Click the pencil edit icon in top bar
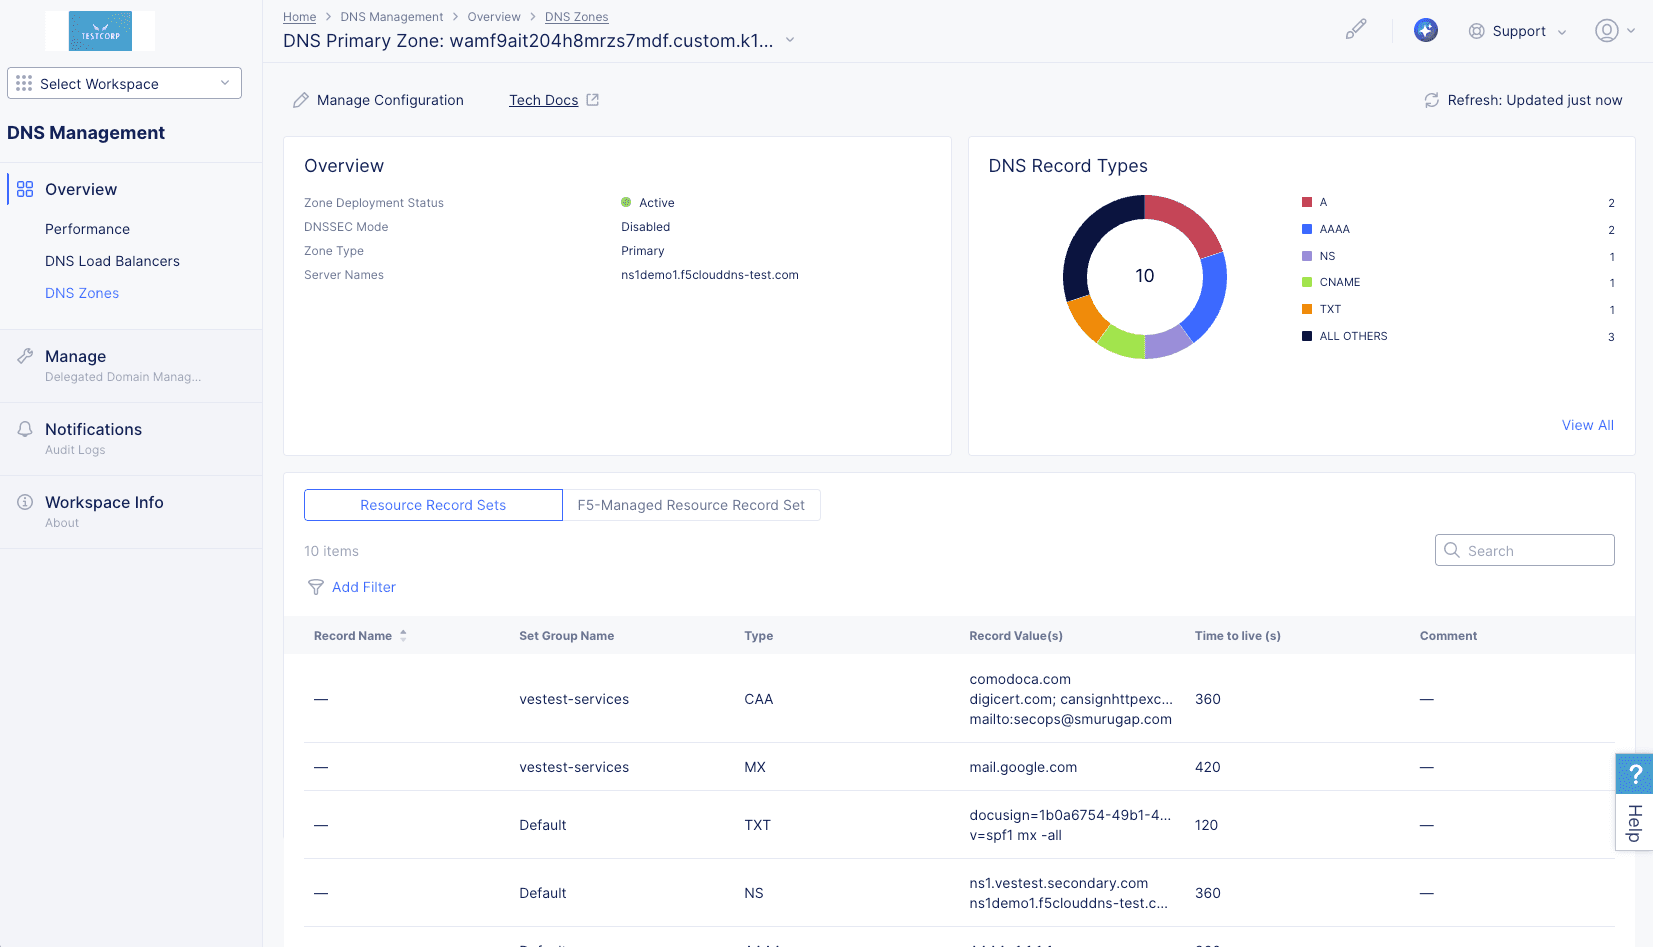This screenshot has height=947, width=1653. (1356, 29)
